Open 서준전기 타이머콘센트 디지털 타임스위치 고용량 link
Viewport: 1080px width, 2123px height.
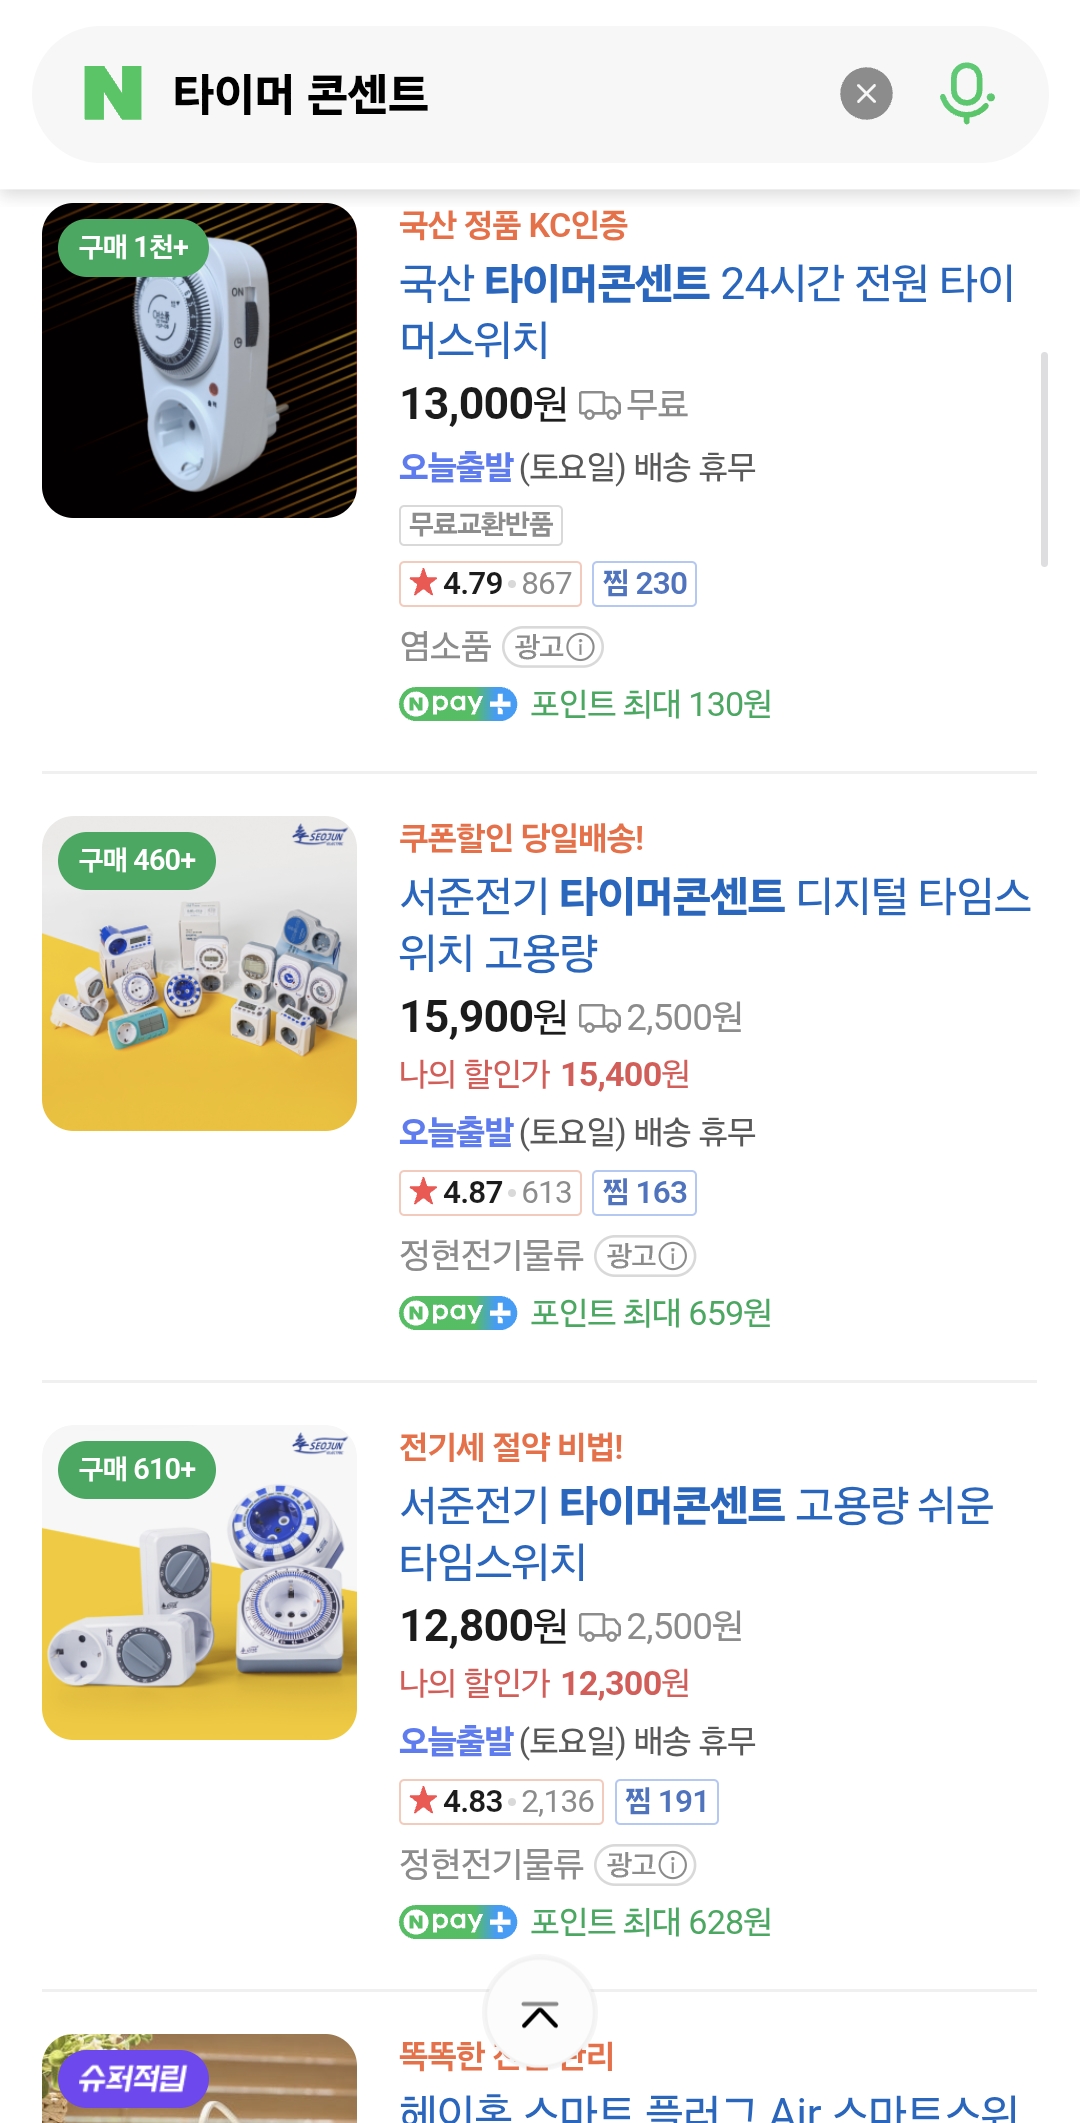tap(714, 924)
